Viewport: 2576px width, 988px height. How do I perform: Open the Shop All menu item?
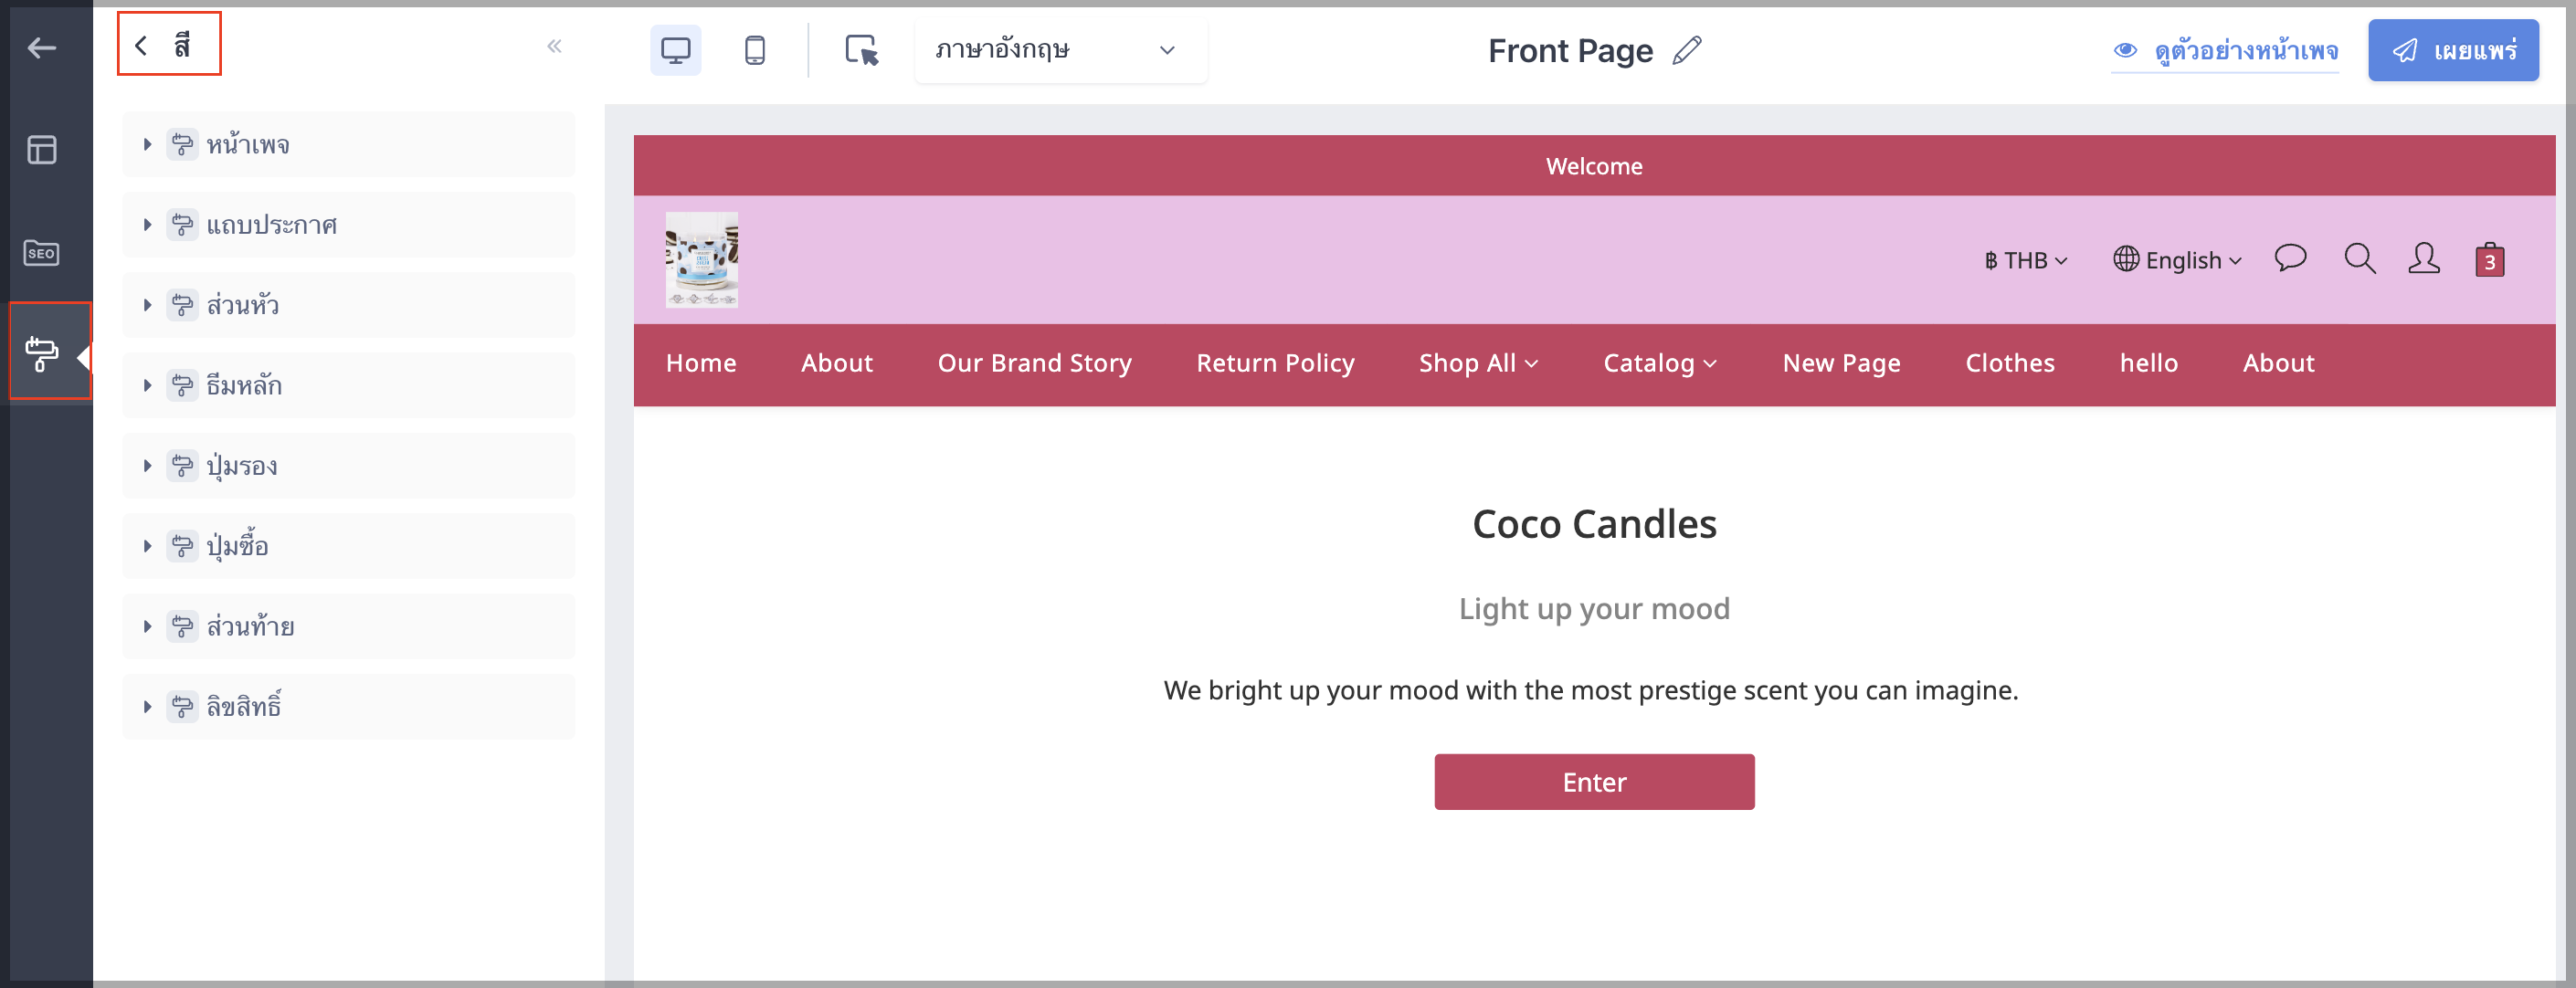click(1478, 363)
